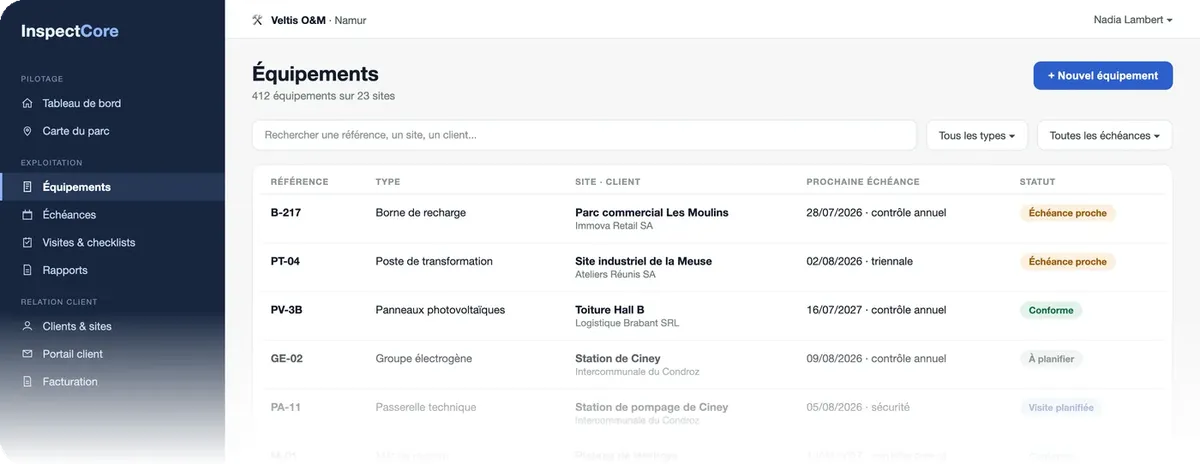The width and height of the screenshot is (1200, 464).
Task: Sort by PROCHAINE ÉCHÉANCE column header
Action: tap(862, 182)
